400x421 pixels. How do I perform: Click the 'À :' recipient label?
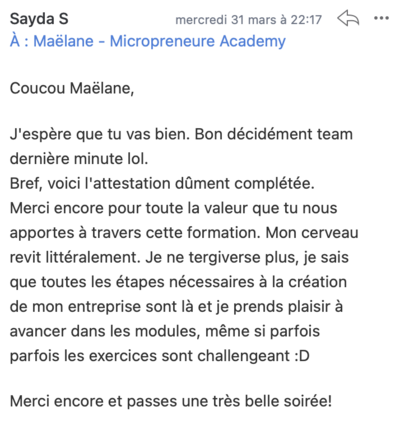(x=19, y=41)
